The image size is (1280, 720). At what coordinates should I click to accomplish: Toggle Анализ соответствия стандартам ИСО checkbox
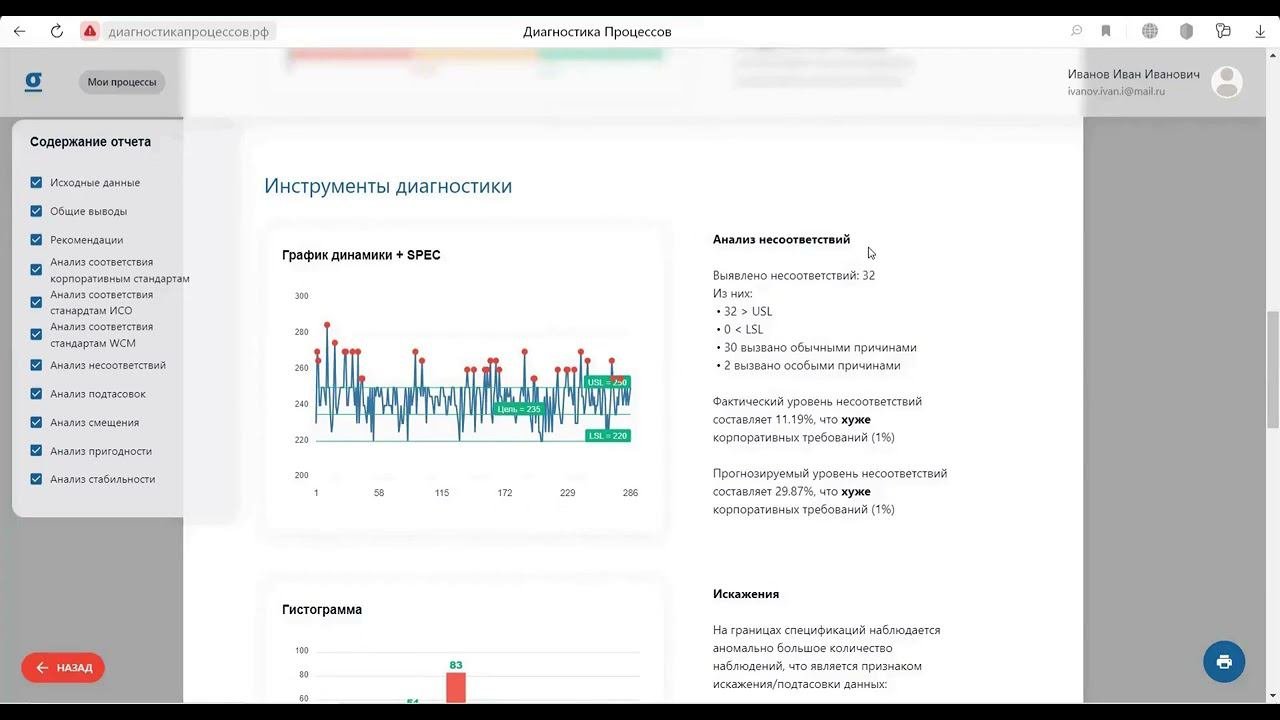[36, 302]
